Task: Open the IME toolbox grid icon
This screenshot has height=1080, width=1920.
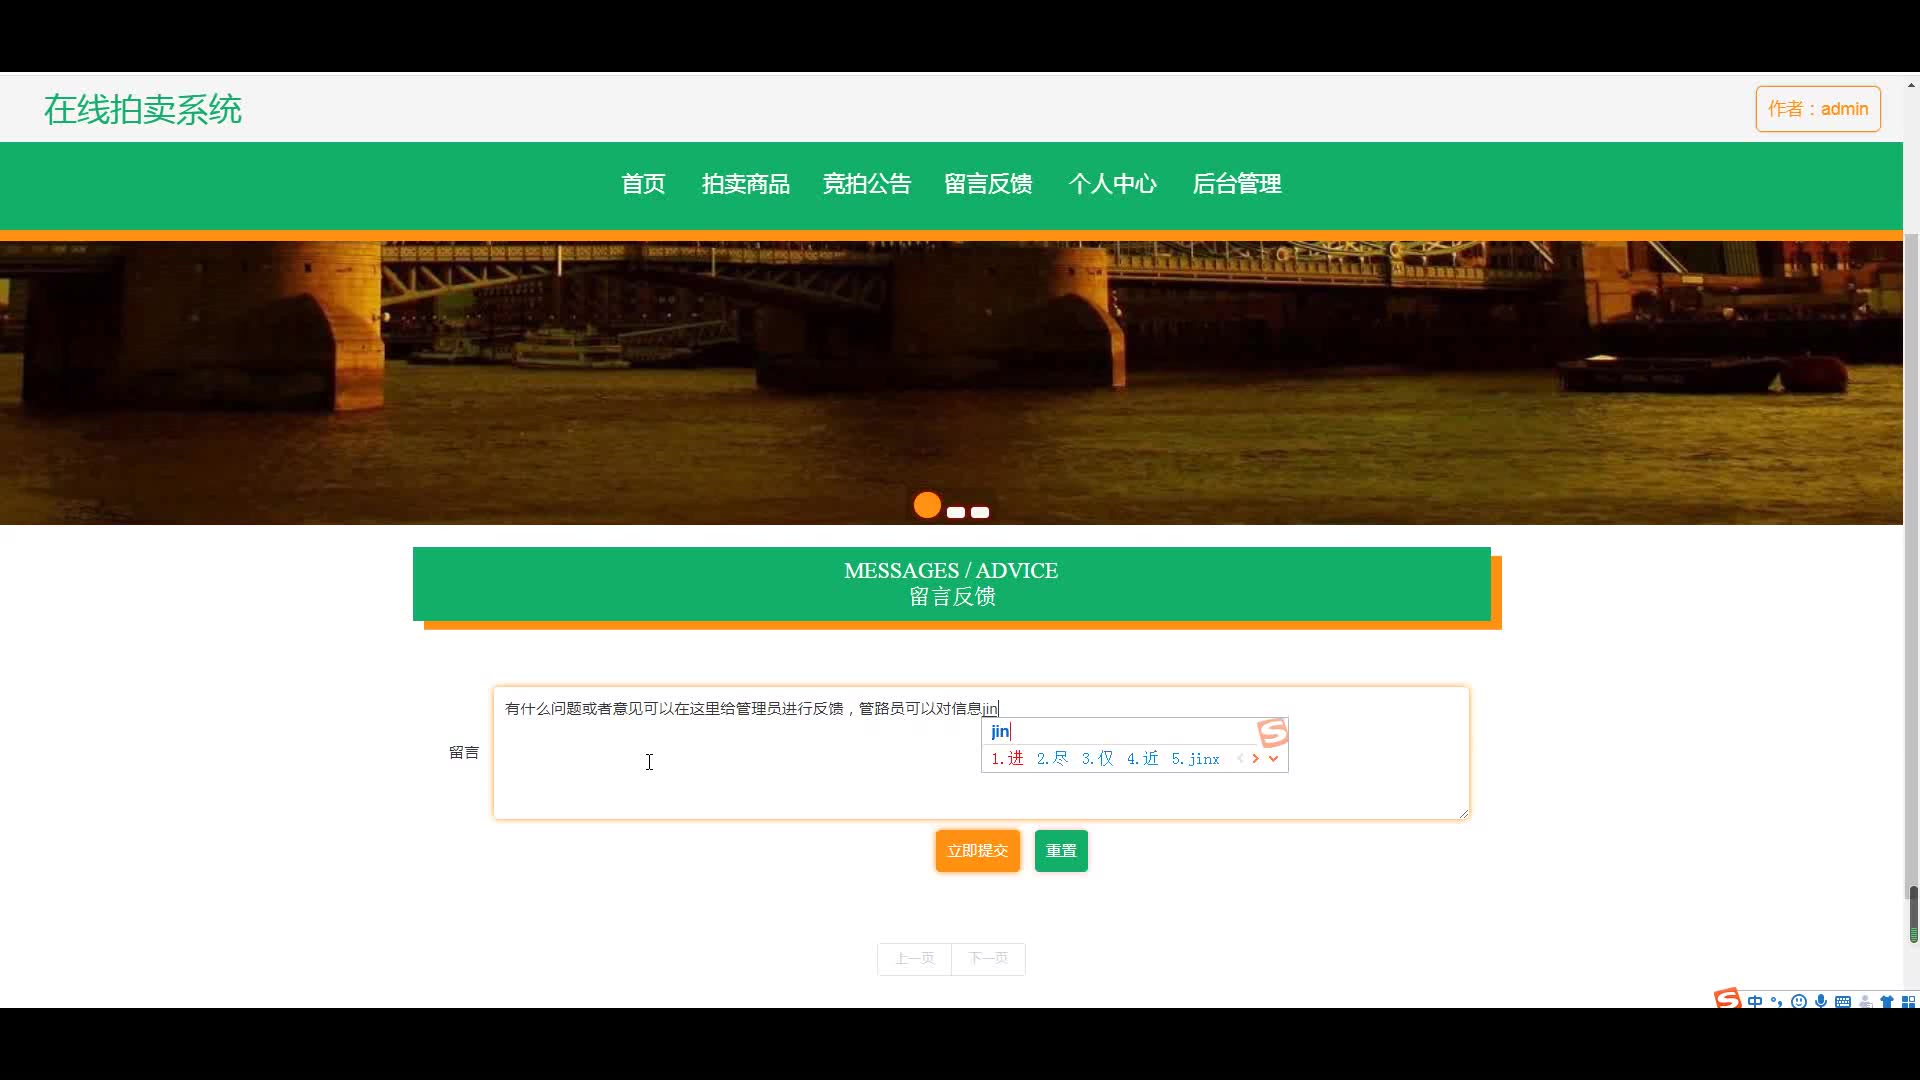Action: pos(1908,1001)
